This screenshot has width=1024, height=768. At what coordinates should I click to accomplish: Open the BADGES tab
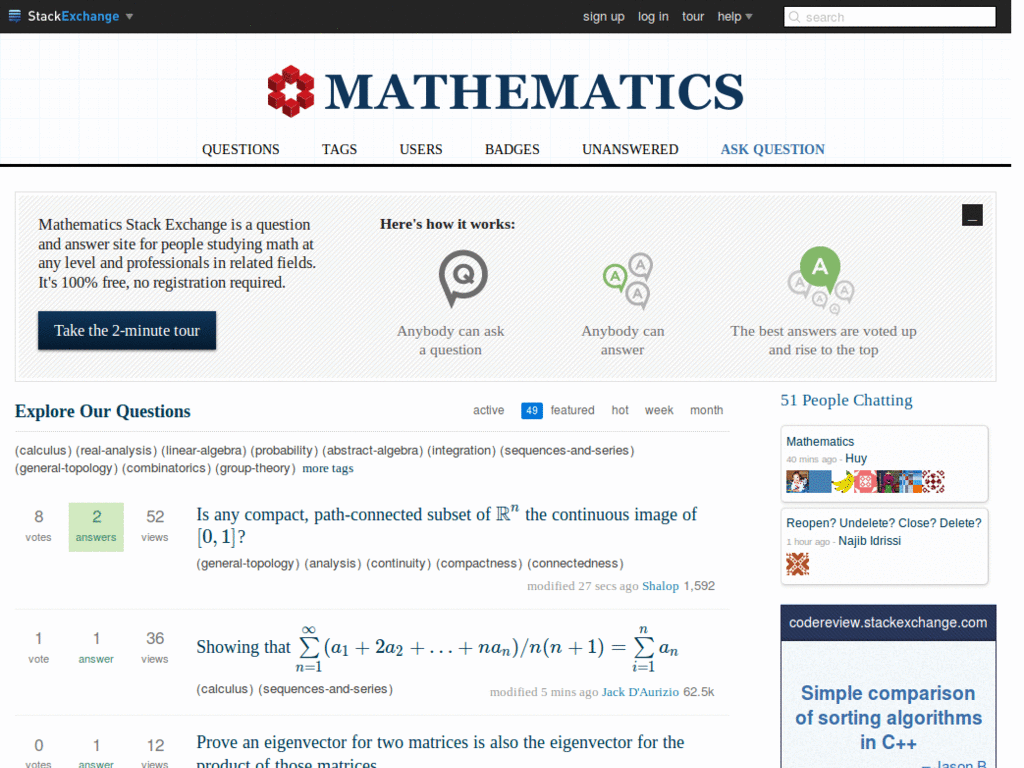point(512,149)
